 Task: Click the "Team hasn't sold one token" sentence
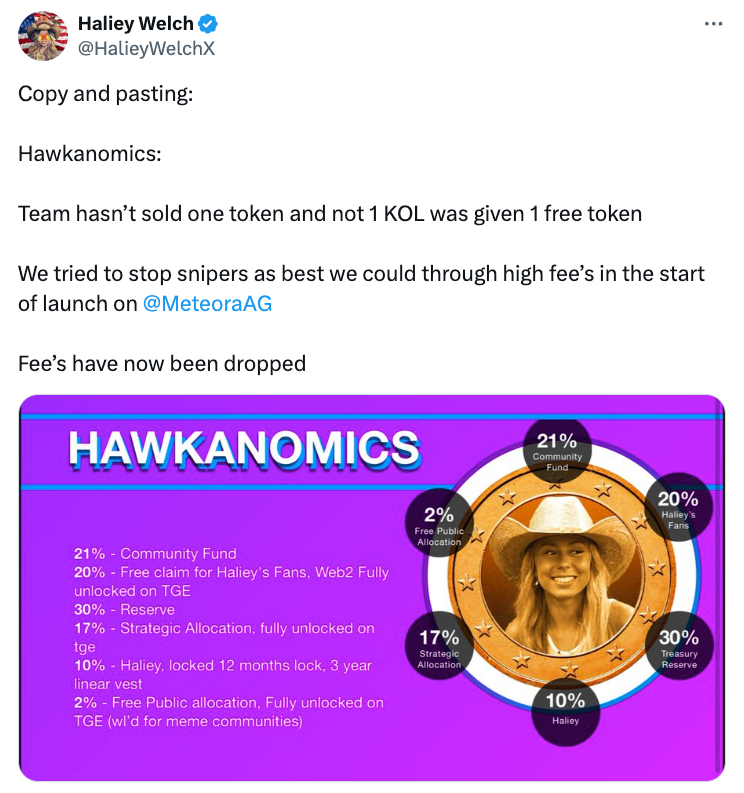[330, 214]
